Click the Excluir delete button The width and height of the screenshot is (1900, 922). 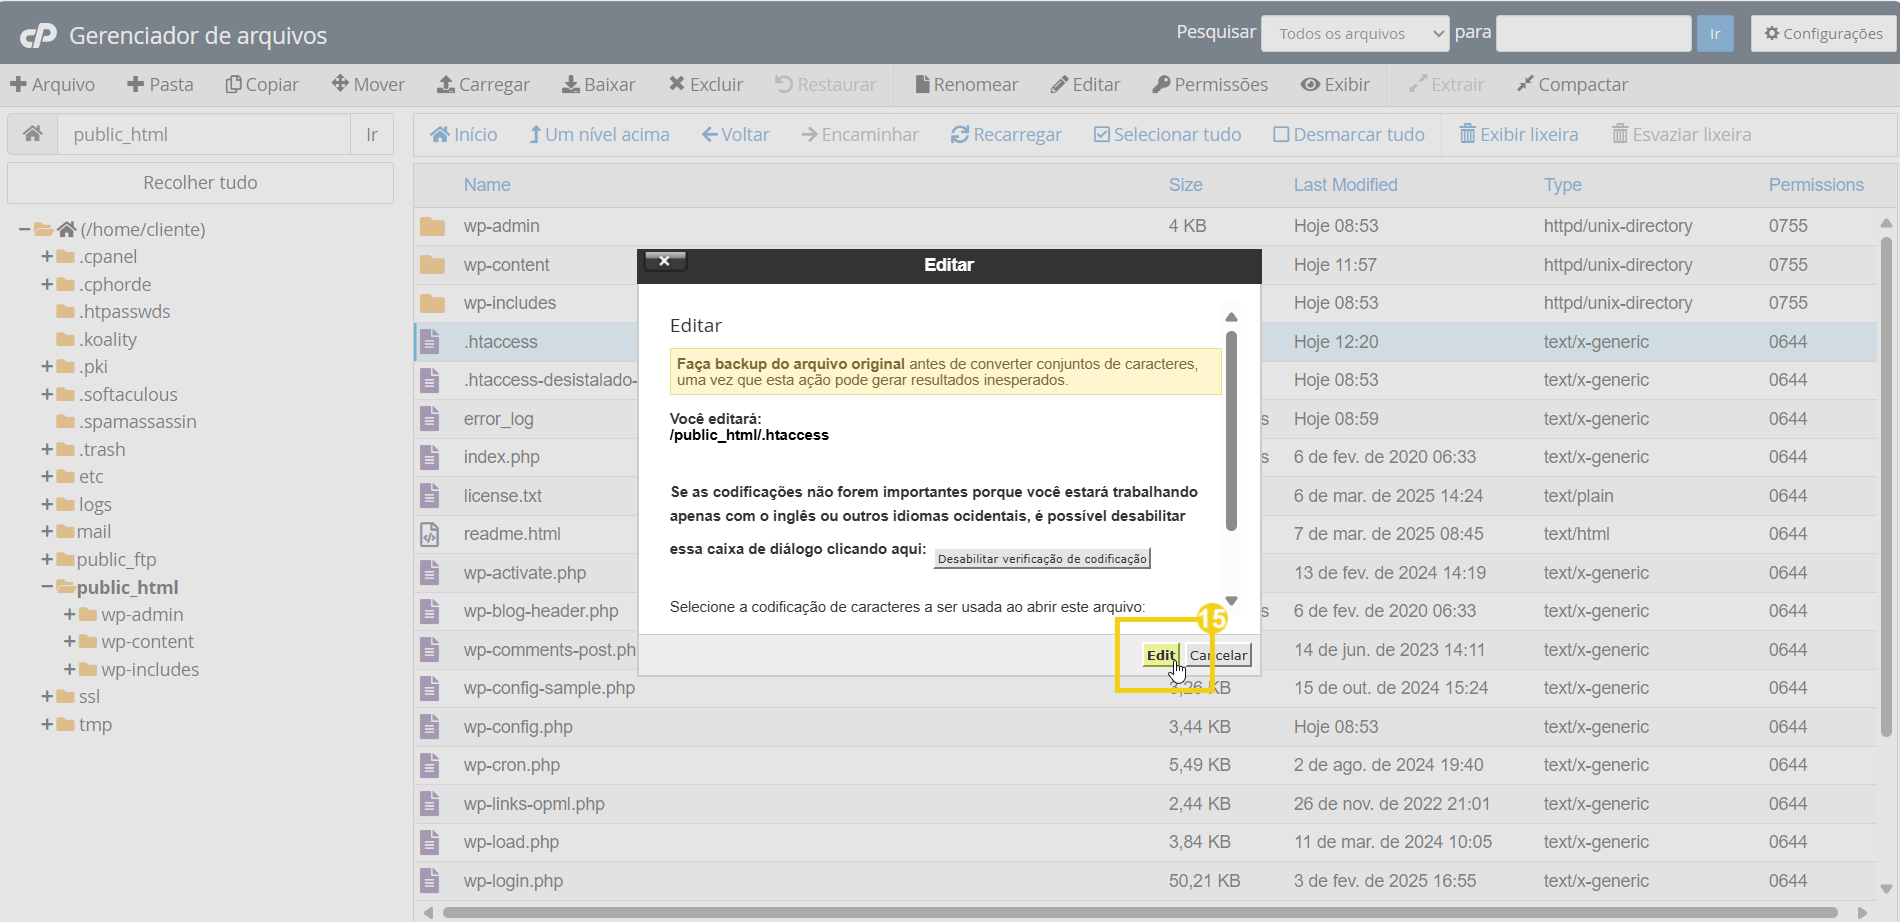tap(706, 85)
